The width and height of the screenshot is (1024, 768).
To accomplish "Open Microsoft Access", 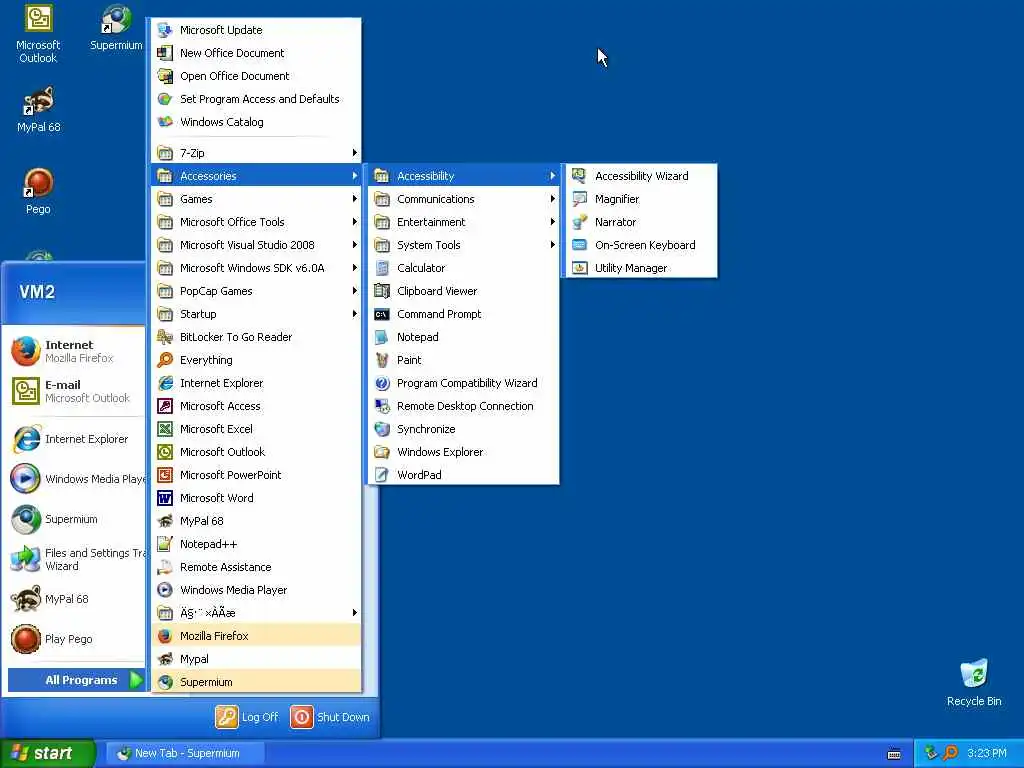I will 256,406.
